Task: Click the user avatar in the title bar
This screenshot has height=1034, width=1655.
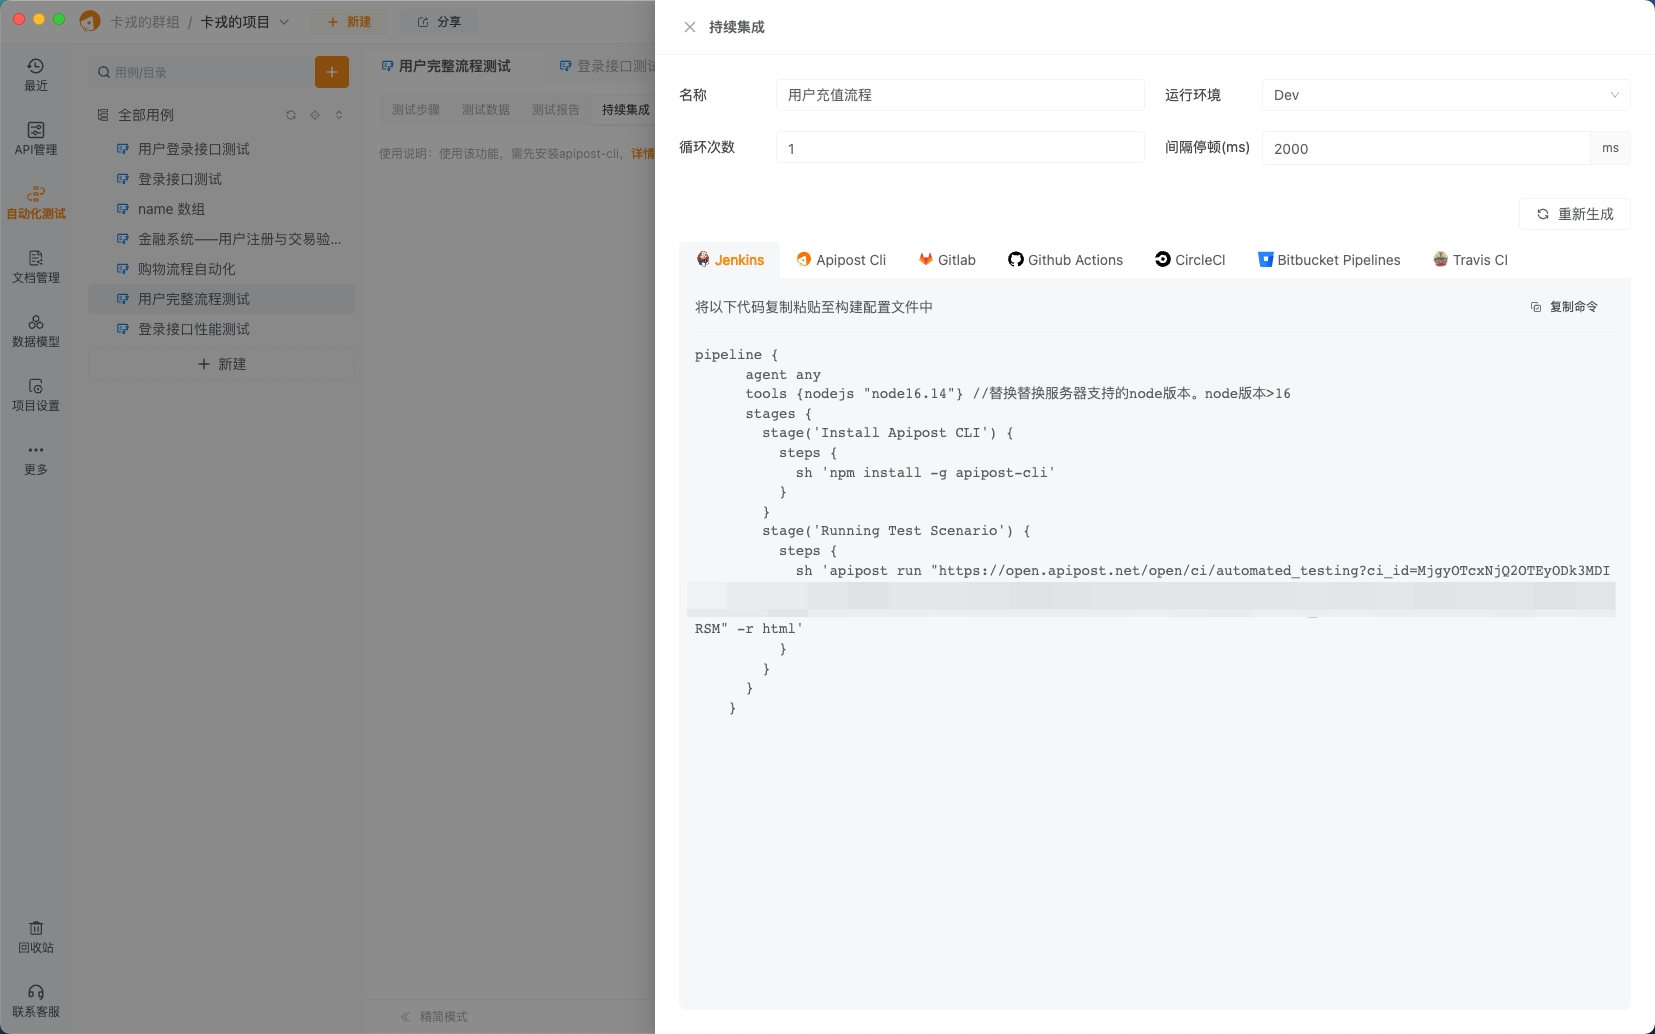Action: 90,21
